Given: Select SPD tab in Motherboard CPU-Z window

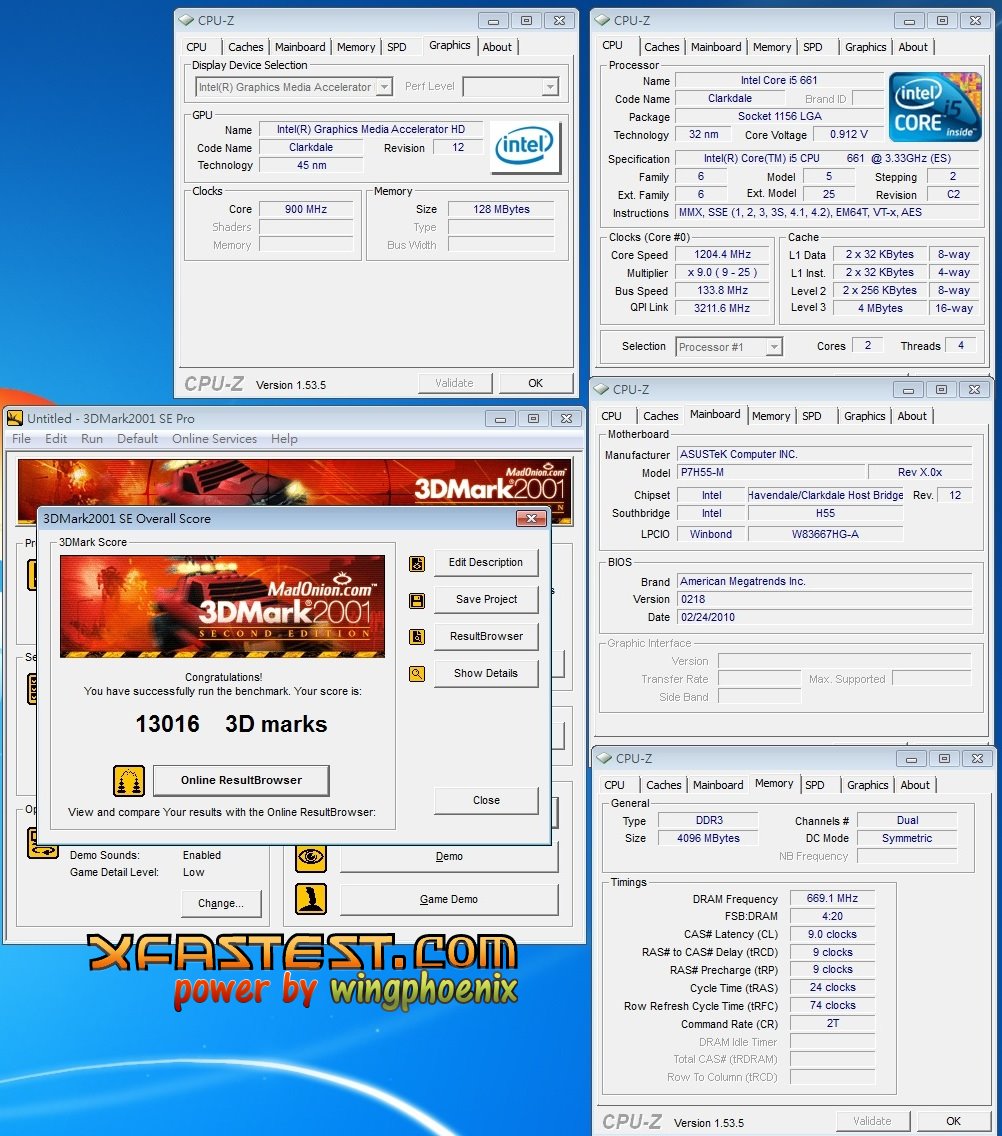Looking at the screenshot, I should click(x=811, y=416).
